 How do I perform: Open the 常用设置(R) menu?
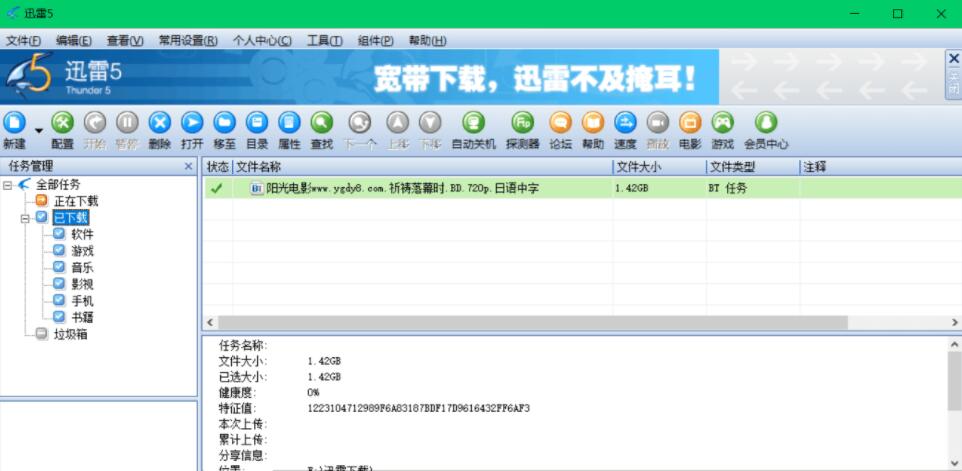188,41
